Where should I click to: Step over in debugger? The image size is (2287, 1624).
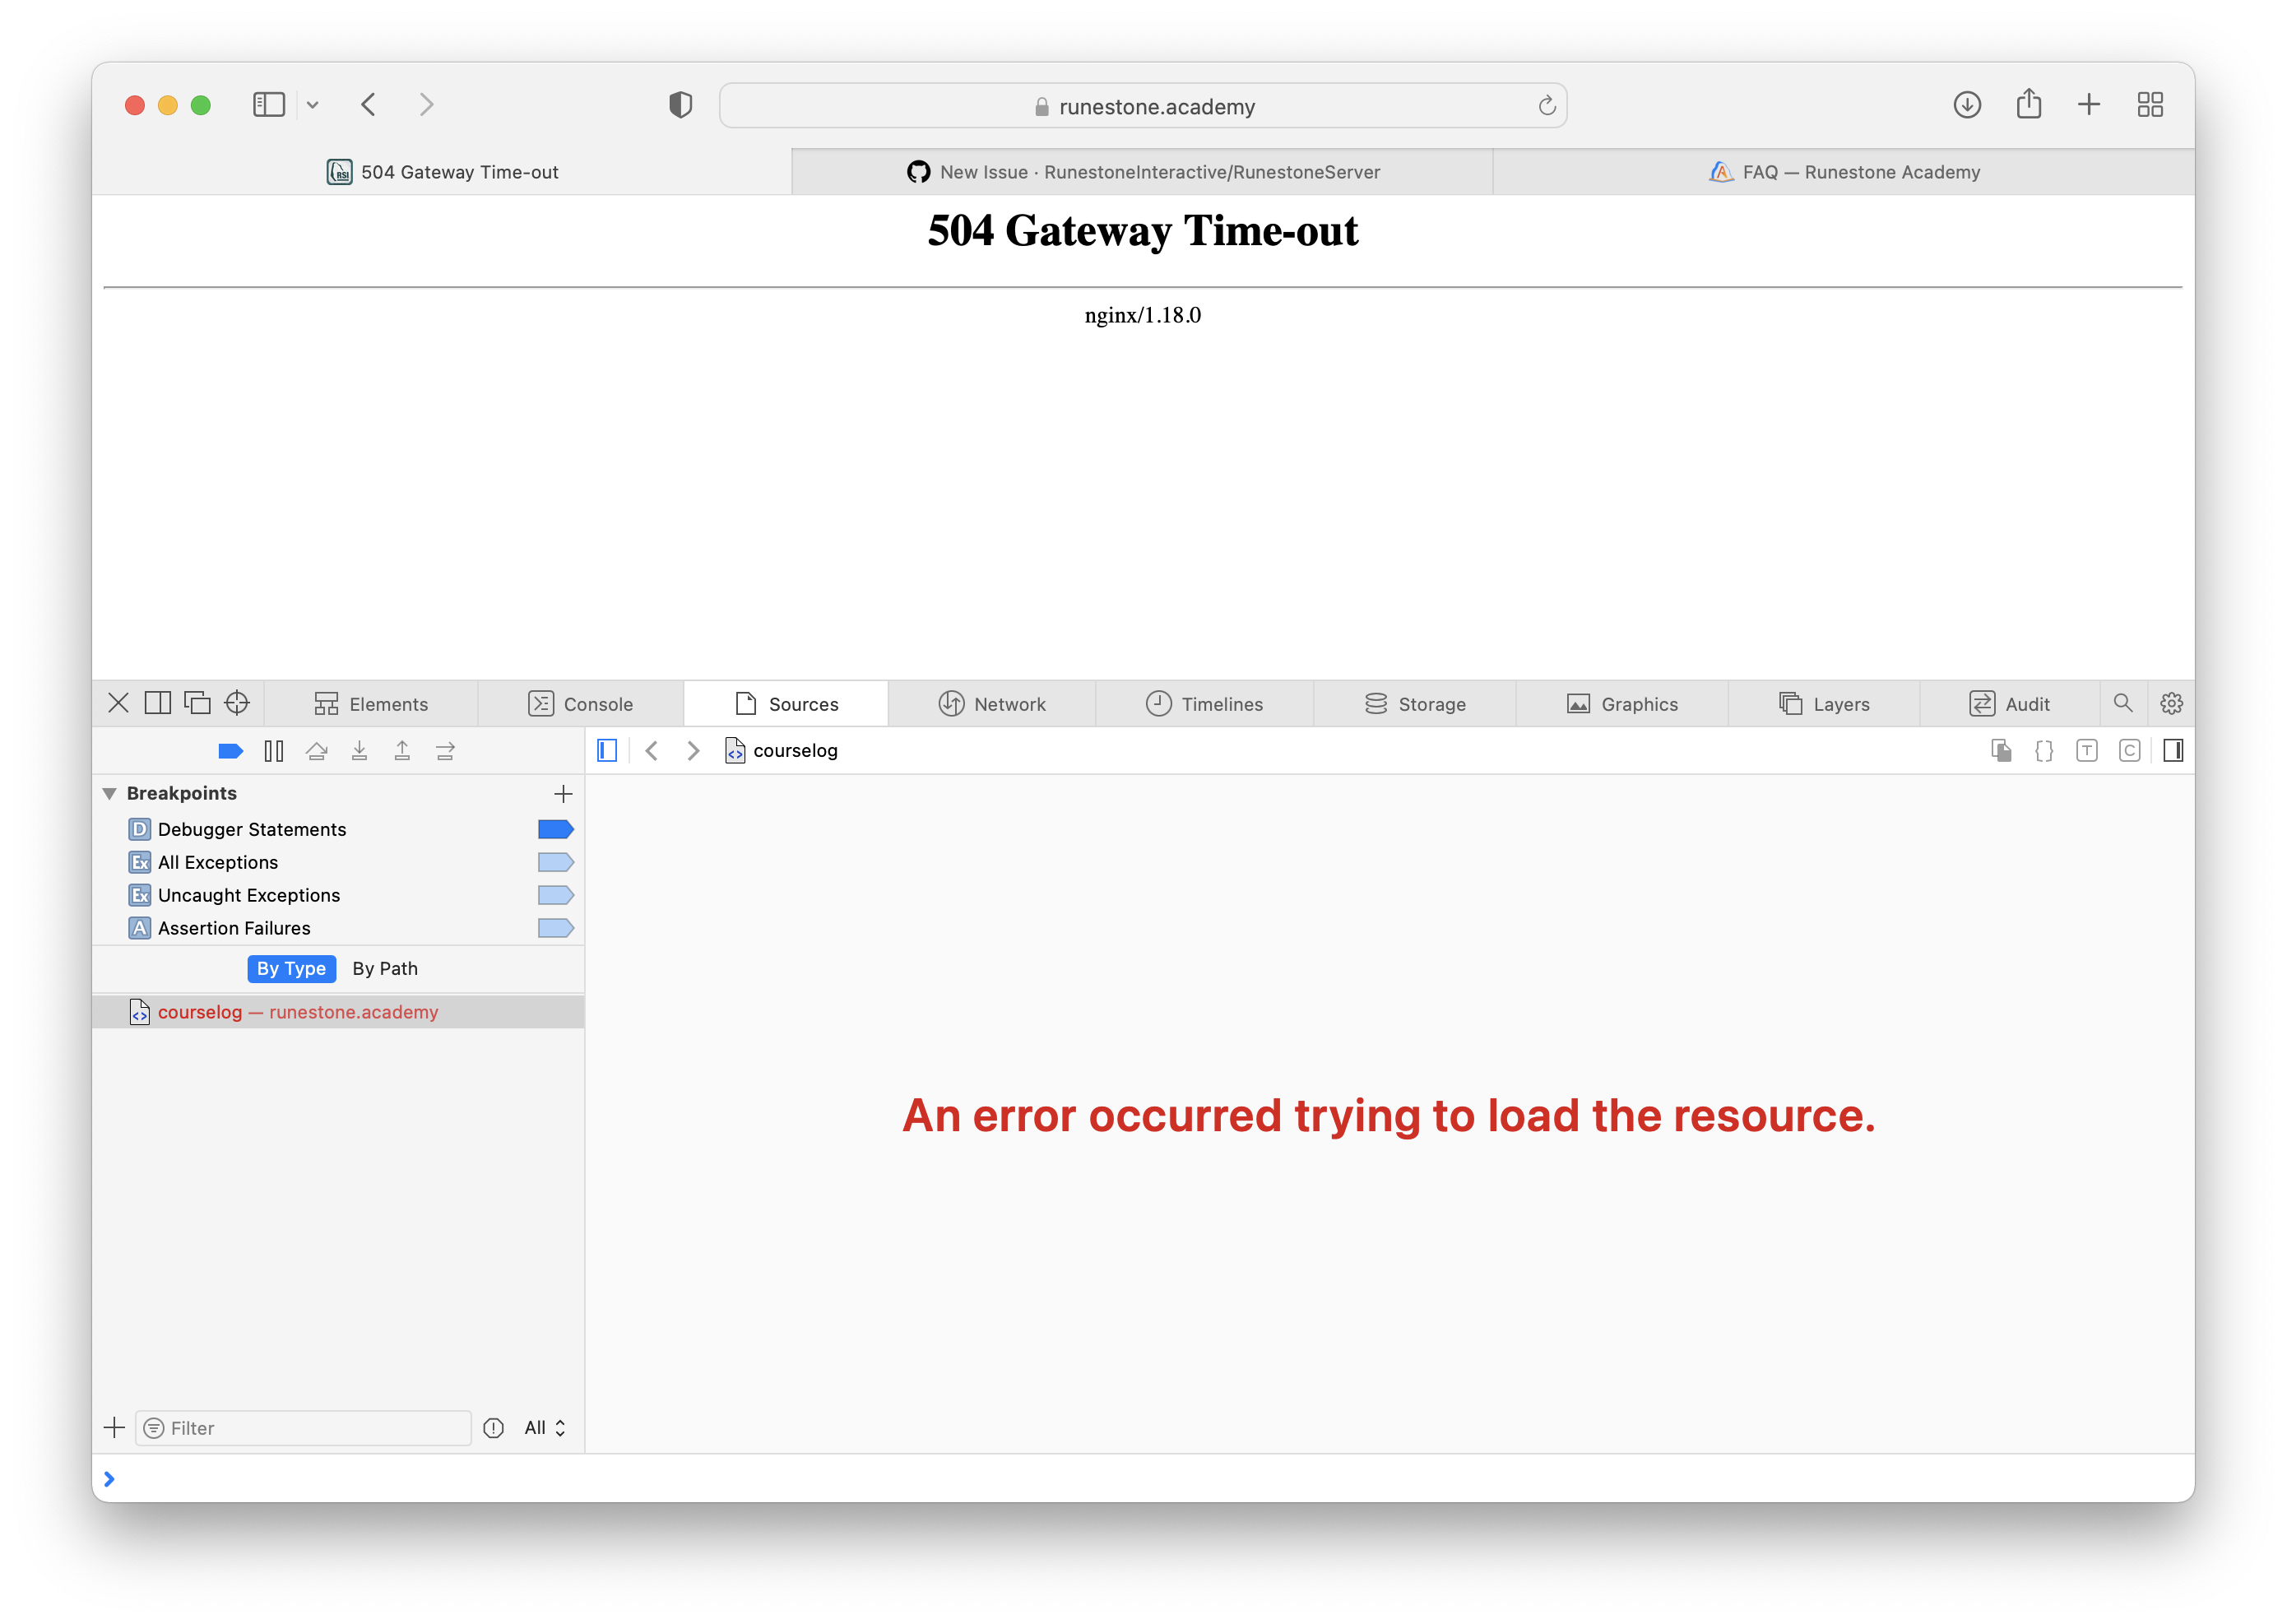pyautogui.click(x=317, y=751)
